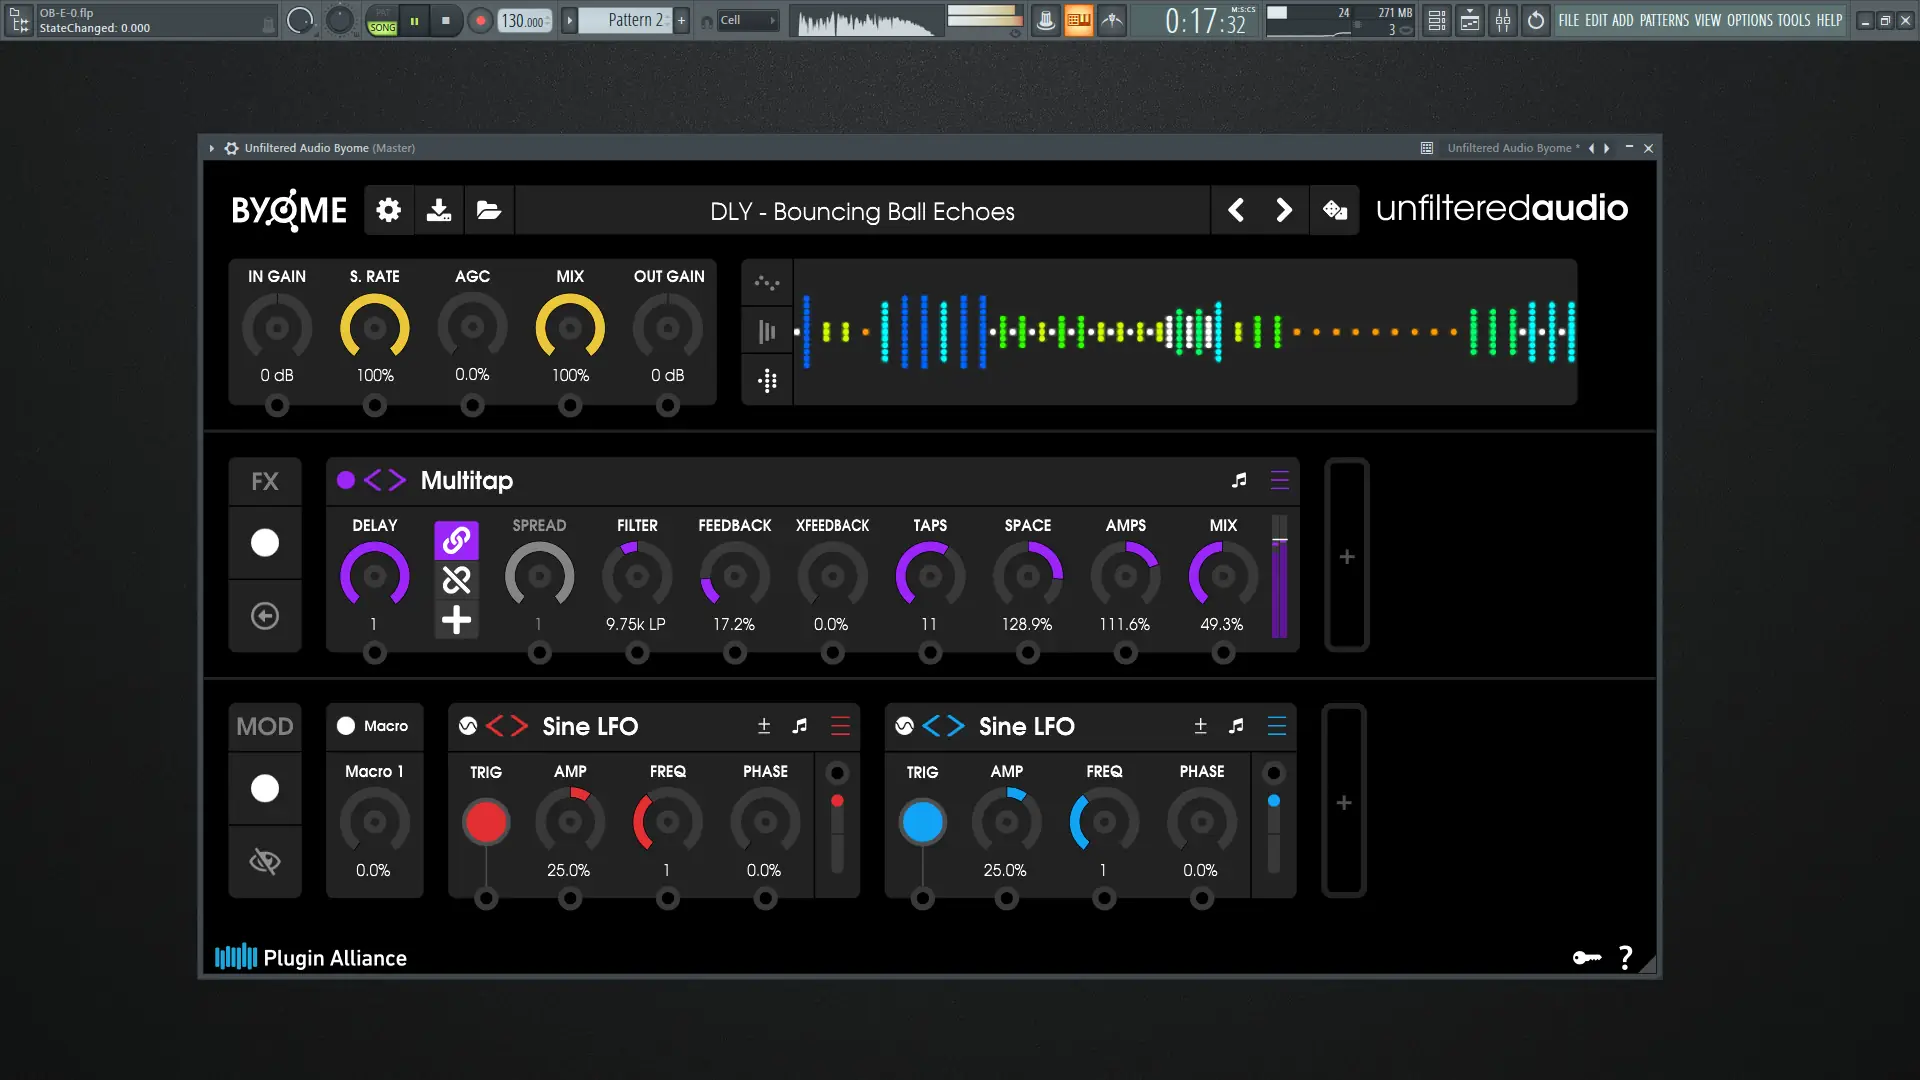
Task: Open the red Sine LFO options menu
Action: [x=840, y=727]
